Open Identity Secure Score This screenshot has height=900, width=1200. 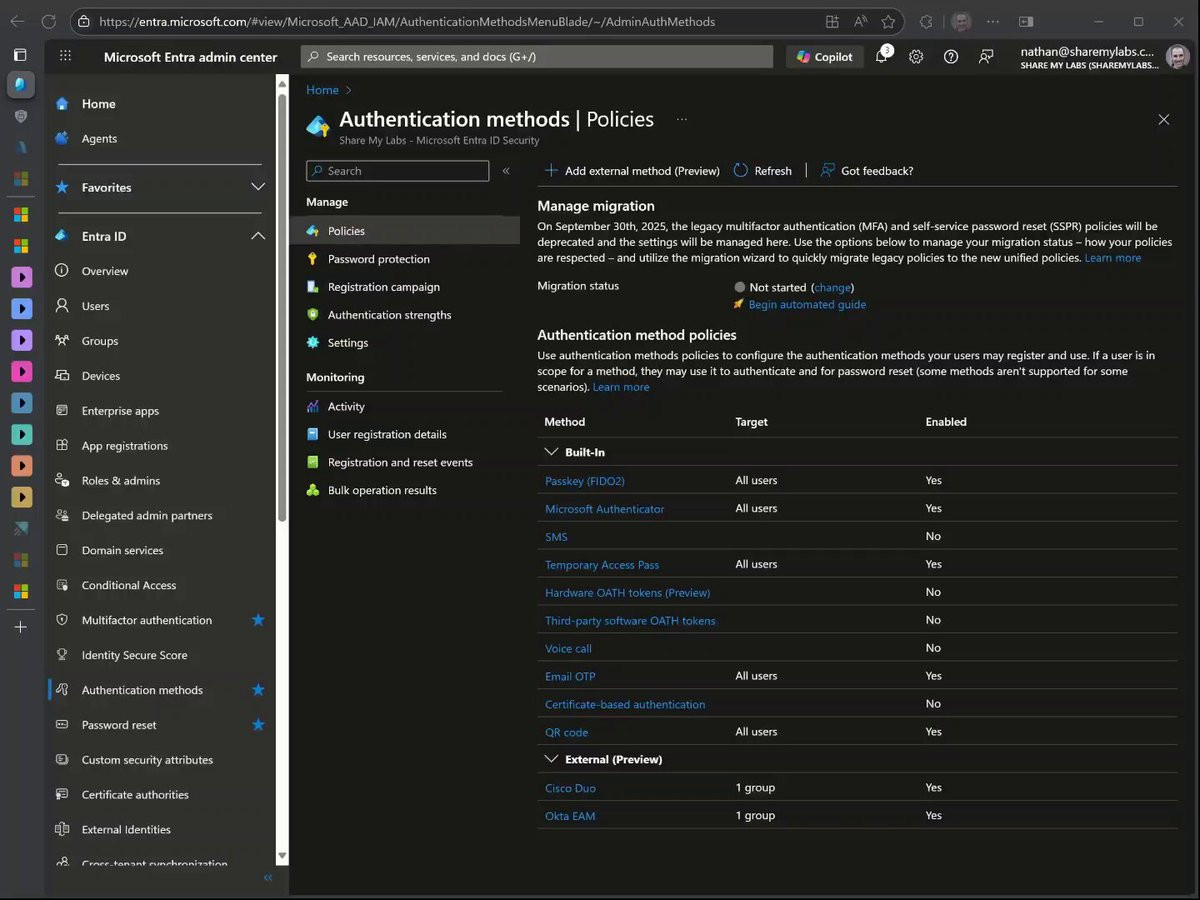pos(134,655)
